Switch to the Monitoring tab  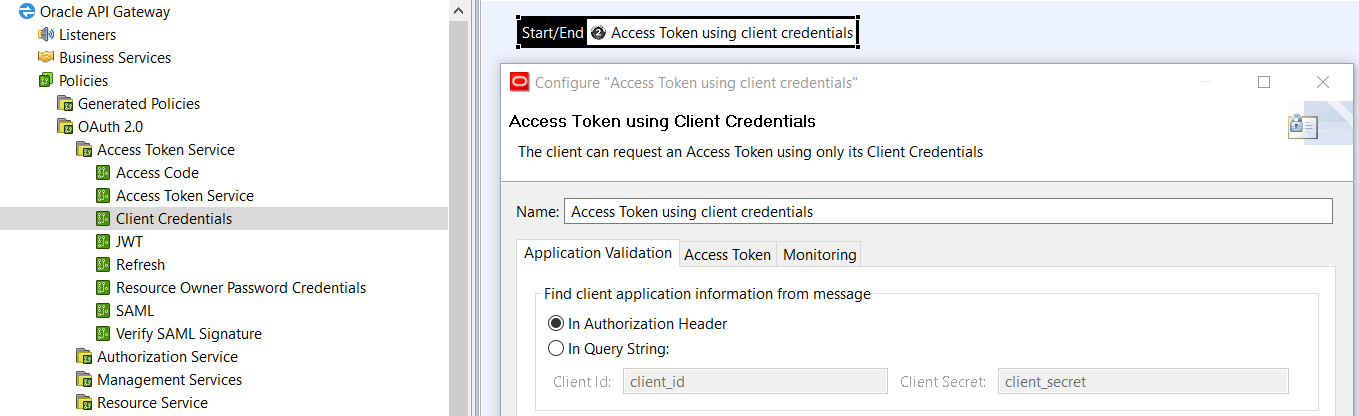[819, 255]
